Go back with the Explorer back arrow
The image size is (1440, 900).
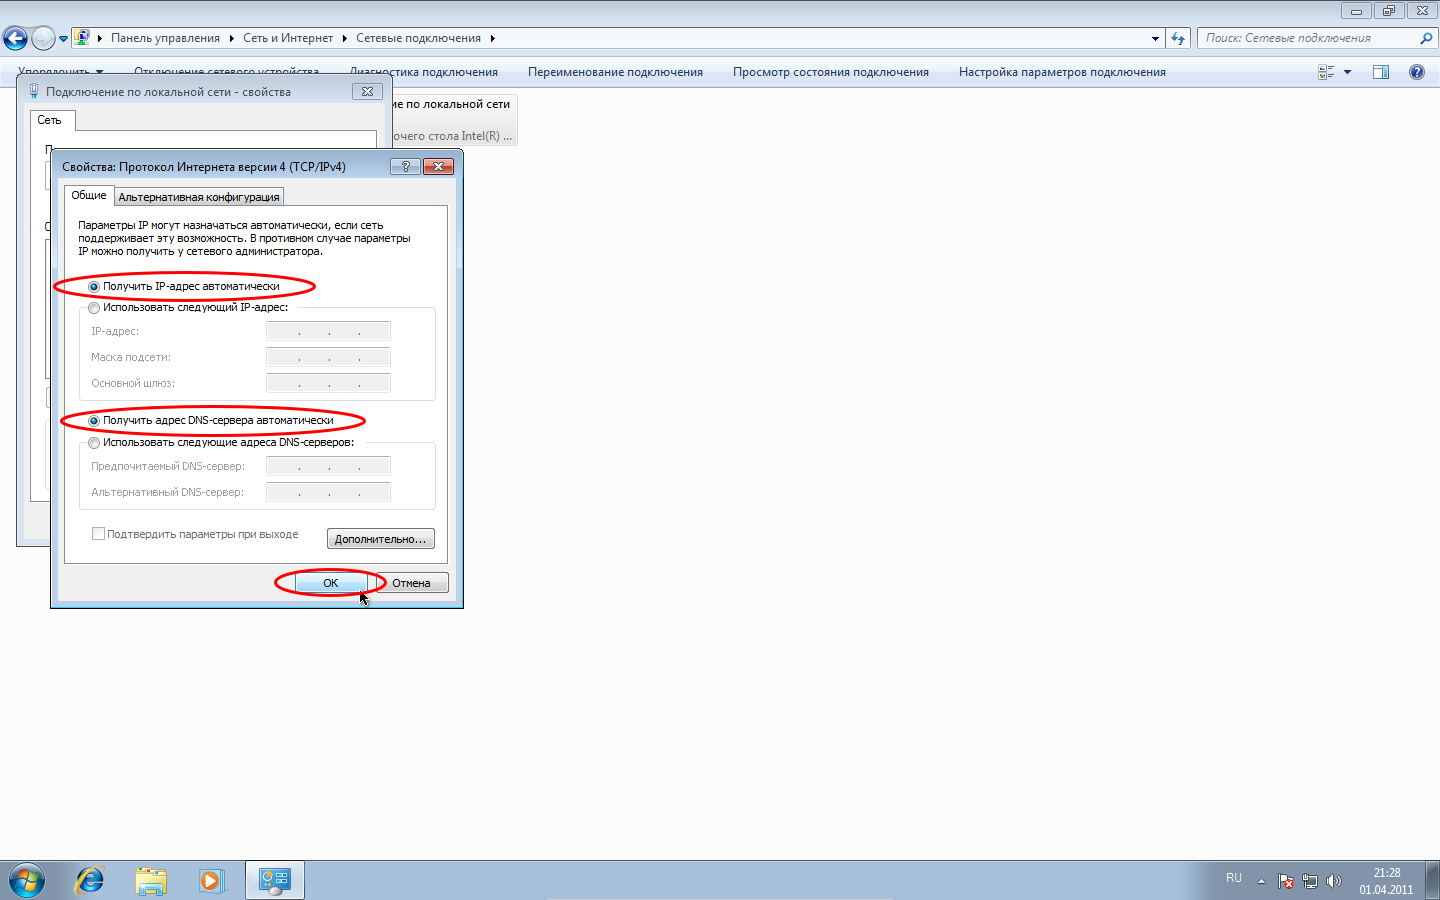coord(15,39)
